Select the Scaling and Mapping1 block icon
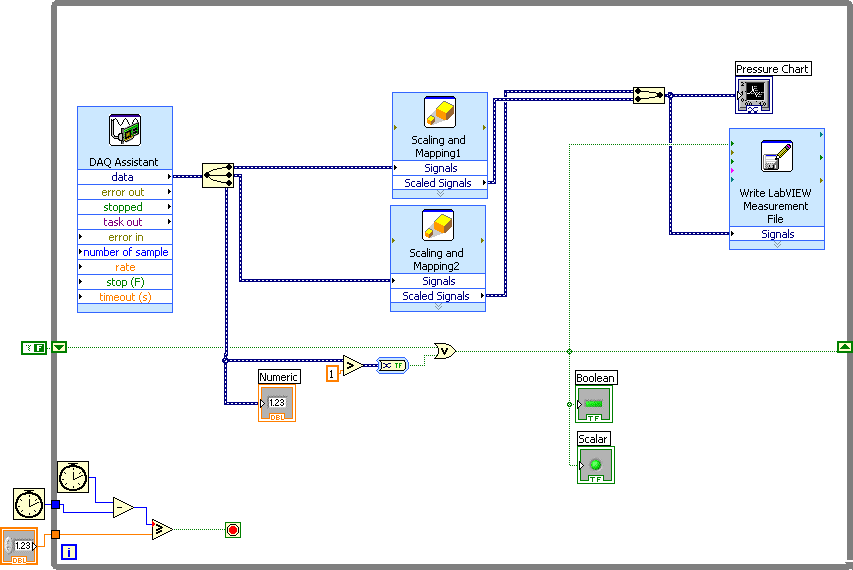 (x=439, y=113)
